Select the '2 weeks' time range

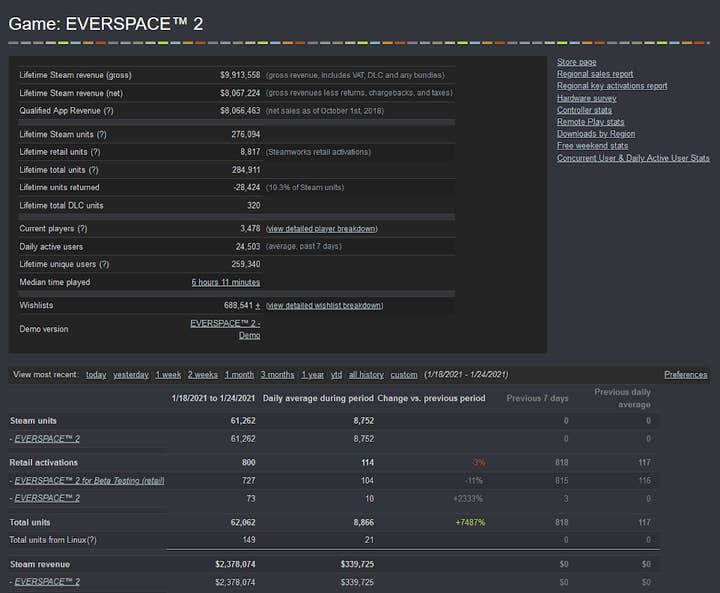pyautogui.click(x=202, y=375)
